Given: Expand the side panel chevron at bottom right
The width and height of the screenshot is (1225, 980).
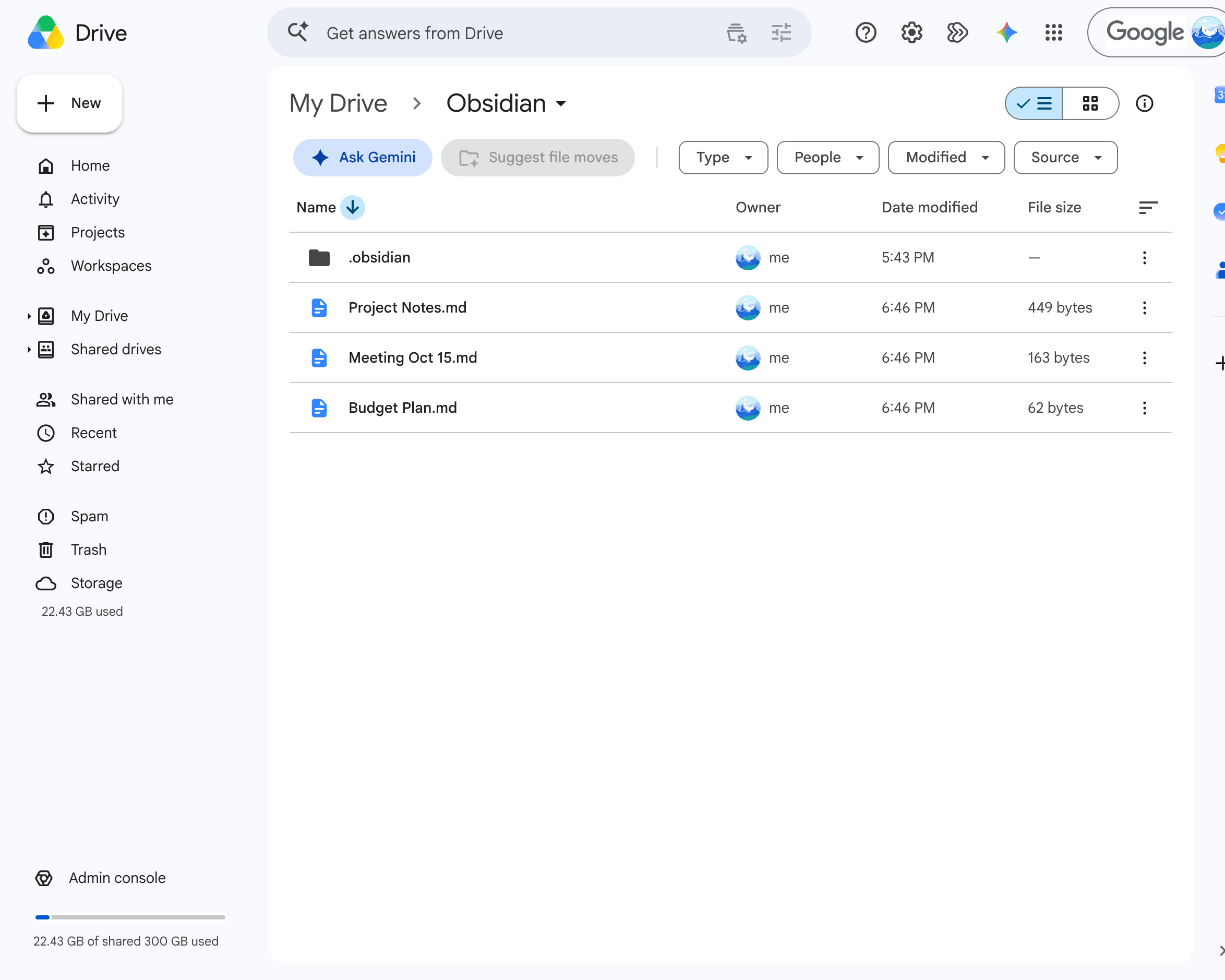Looking at the screenshot, I should click(x=1220, y=950).
